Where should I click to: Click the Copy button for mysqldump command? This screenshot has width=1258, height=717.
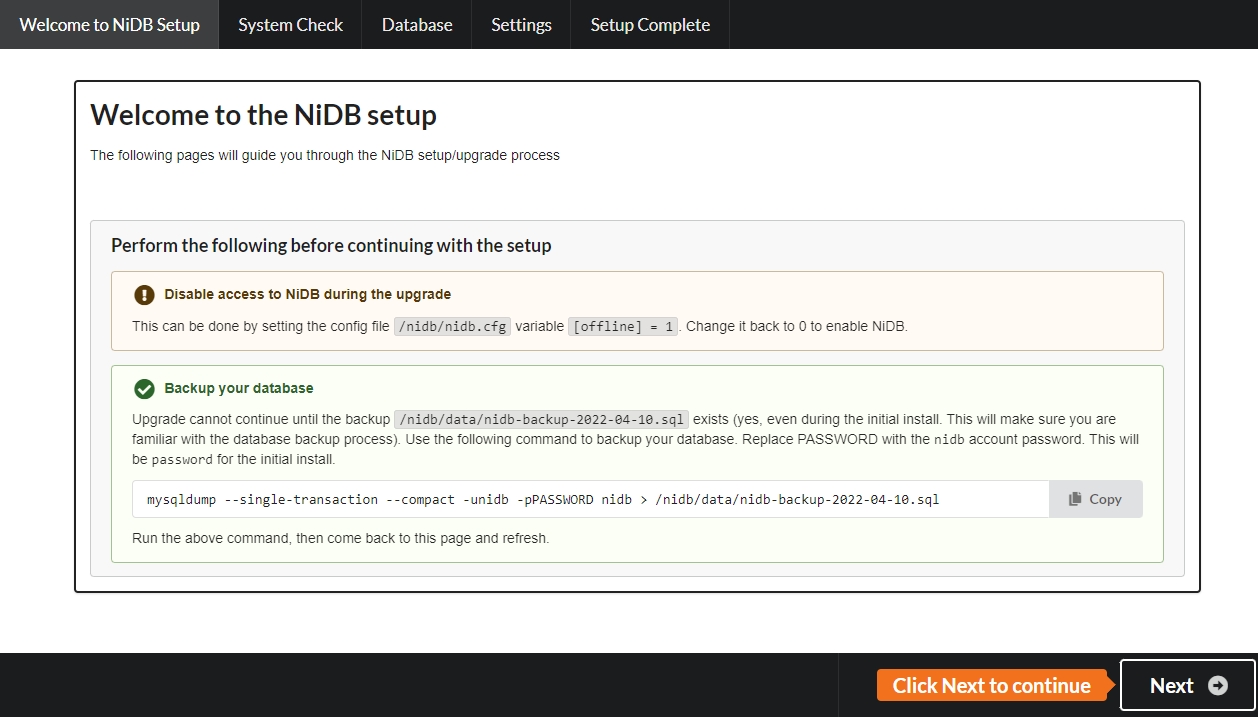pyautogui.click(x=1095, y=499)
